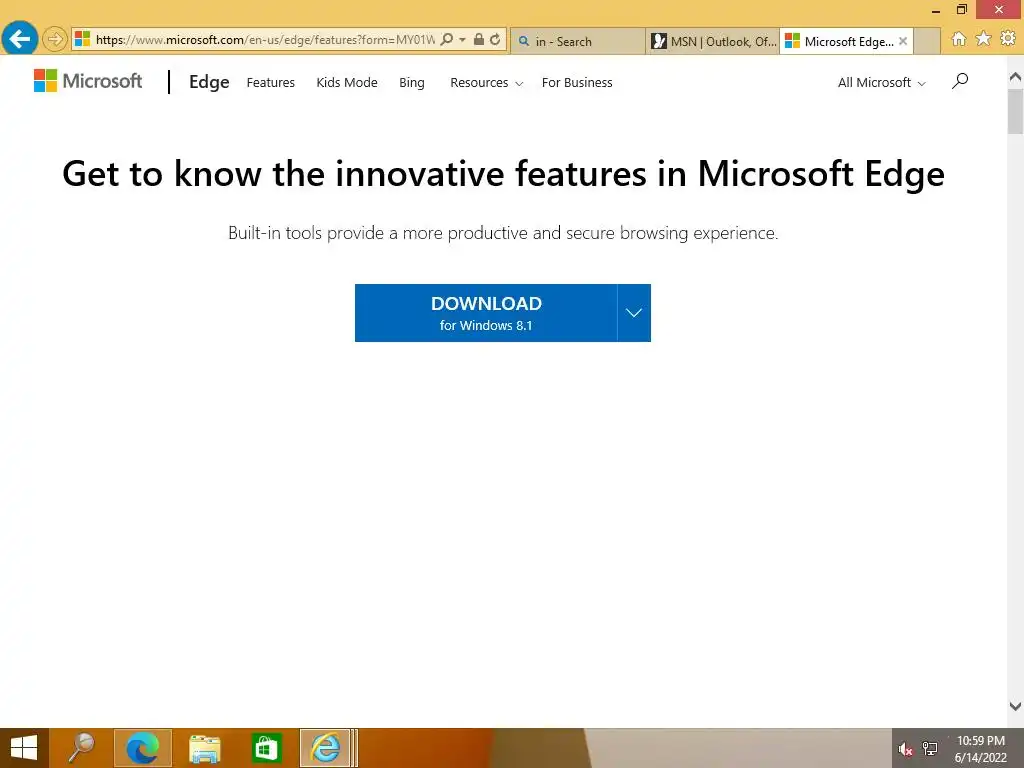Image resolution: width=1024 pixels, height=768 pixels.
Task: Click the Home icon in browser toolbar
Action: pos(958,39)
